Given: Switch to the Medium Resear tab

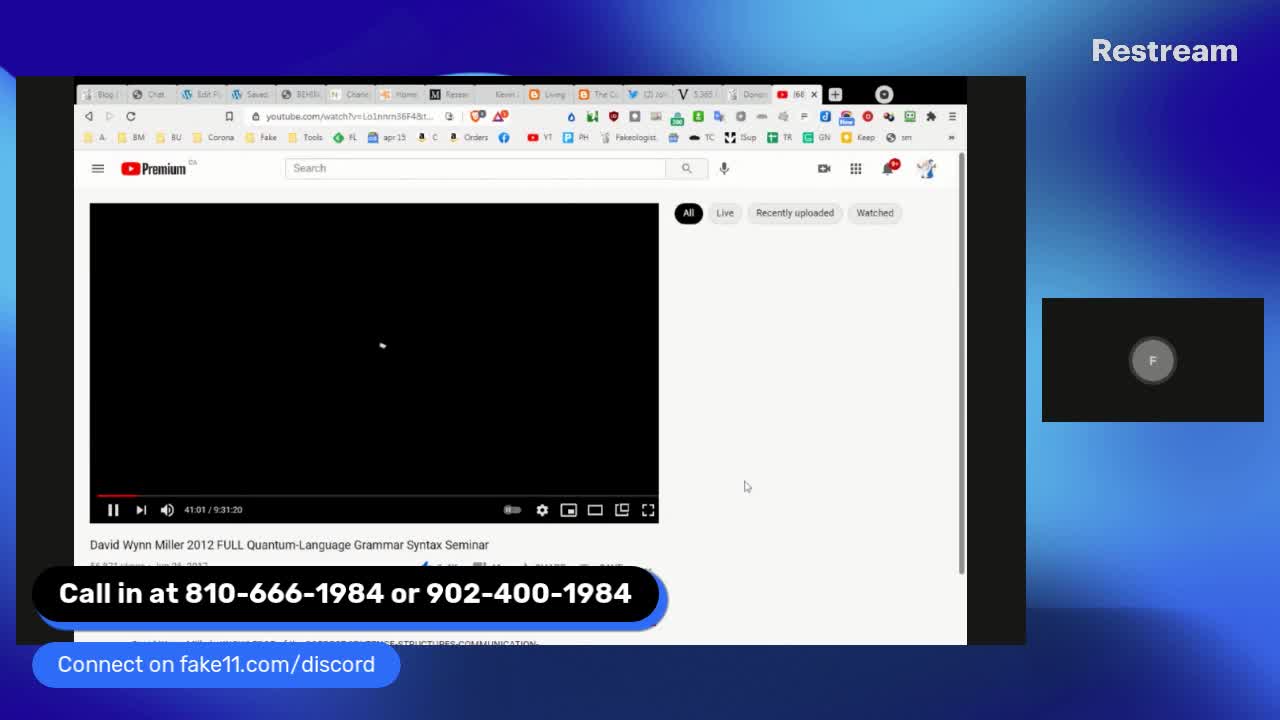Looking at the screenshot, I should coord(450,94).
